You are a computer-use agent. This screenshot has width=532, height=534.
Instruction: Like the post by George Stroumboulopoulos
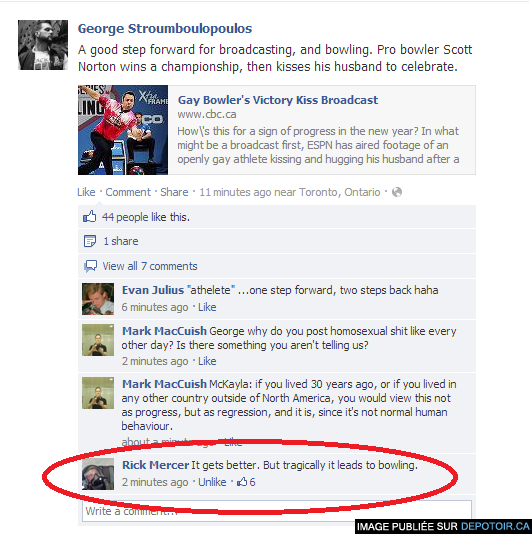(86, 192)
